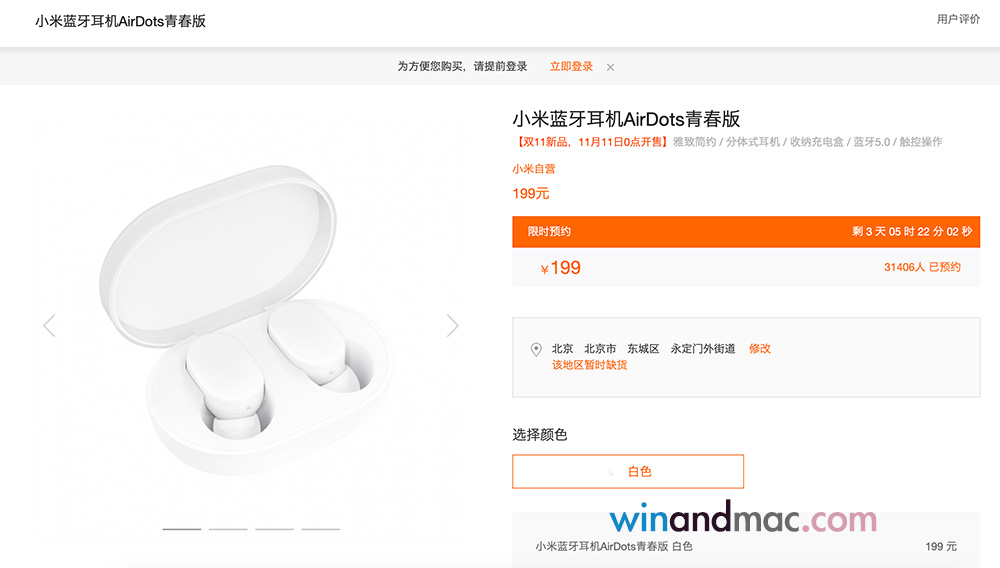Open the 用户评价 tab
Viewport: 1000px width, 568px height.
[958, 19]
